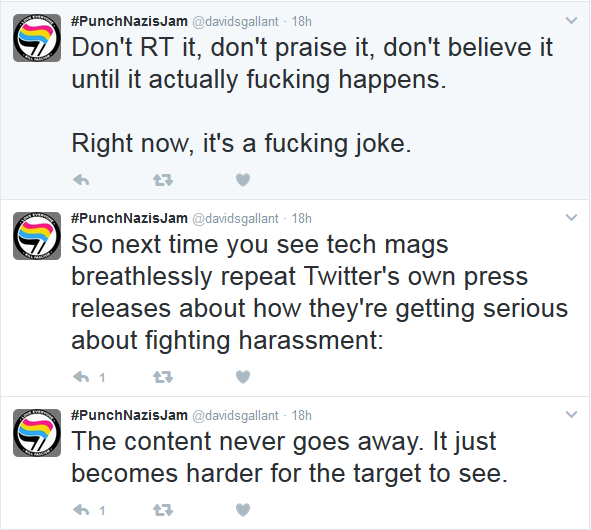This screenshot has height=530, width=591.
Task: Open more options chevron on third tweet
Action: point(571,415)
